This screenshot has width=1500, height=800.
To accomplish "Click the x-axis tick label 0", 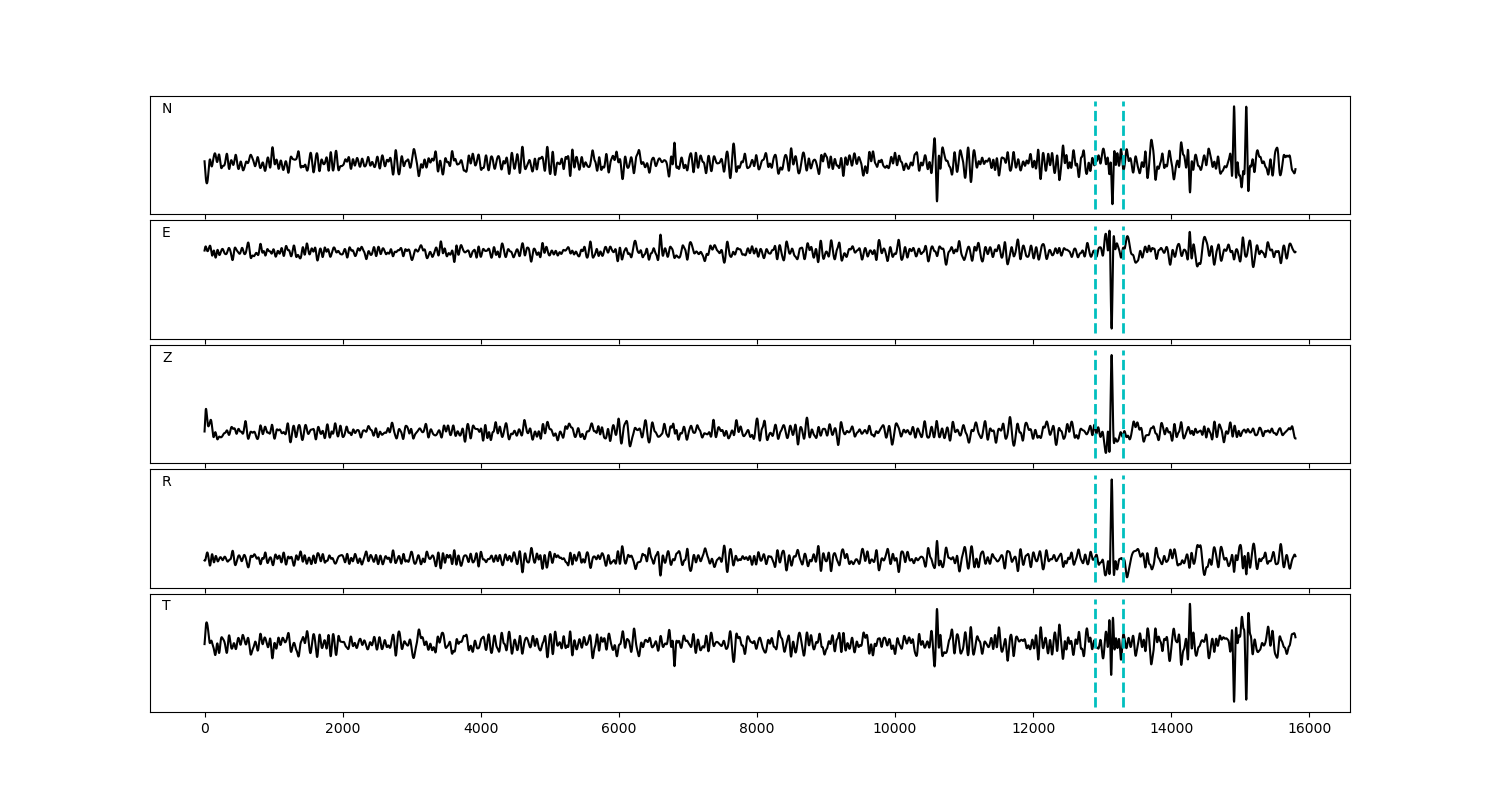I will tap(205, 729).
